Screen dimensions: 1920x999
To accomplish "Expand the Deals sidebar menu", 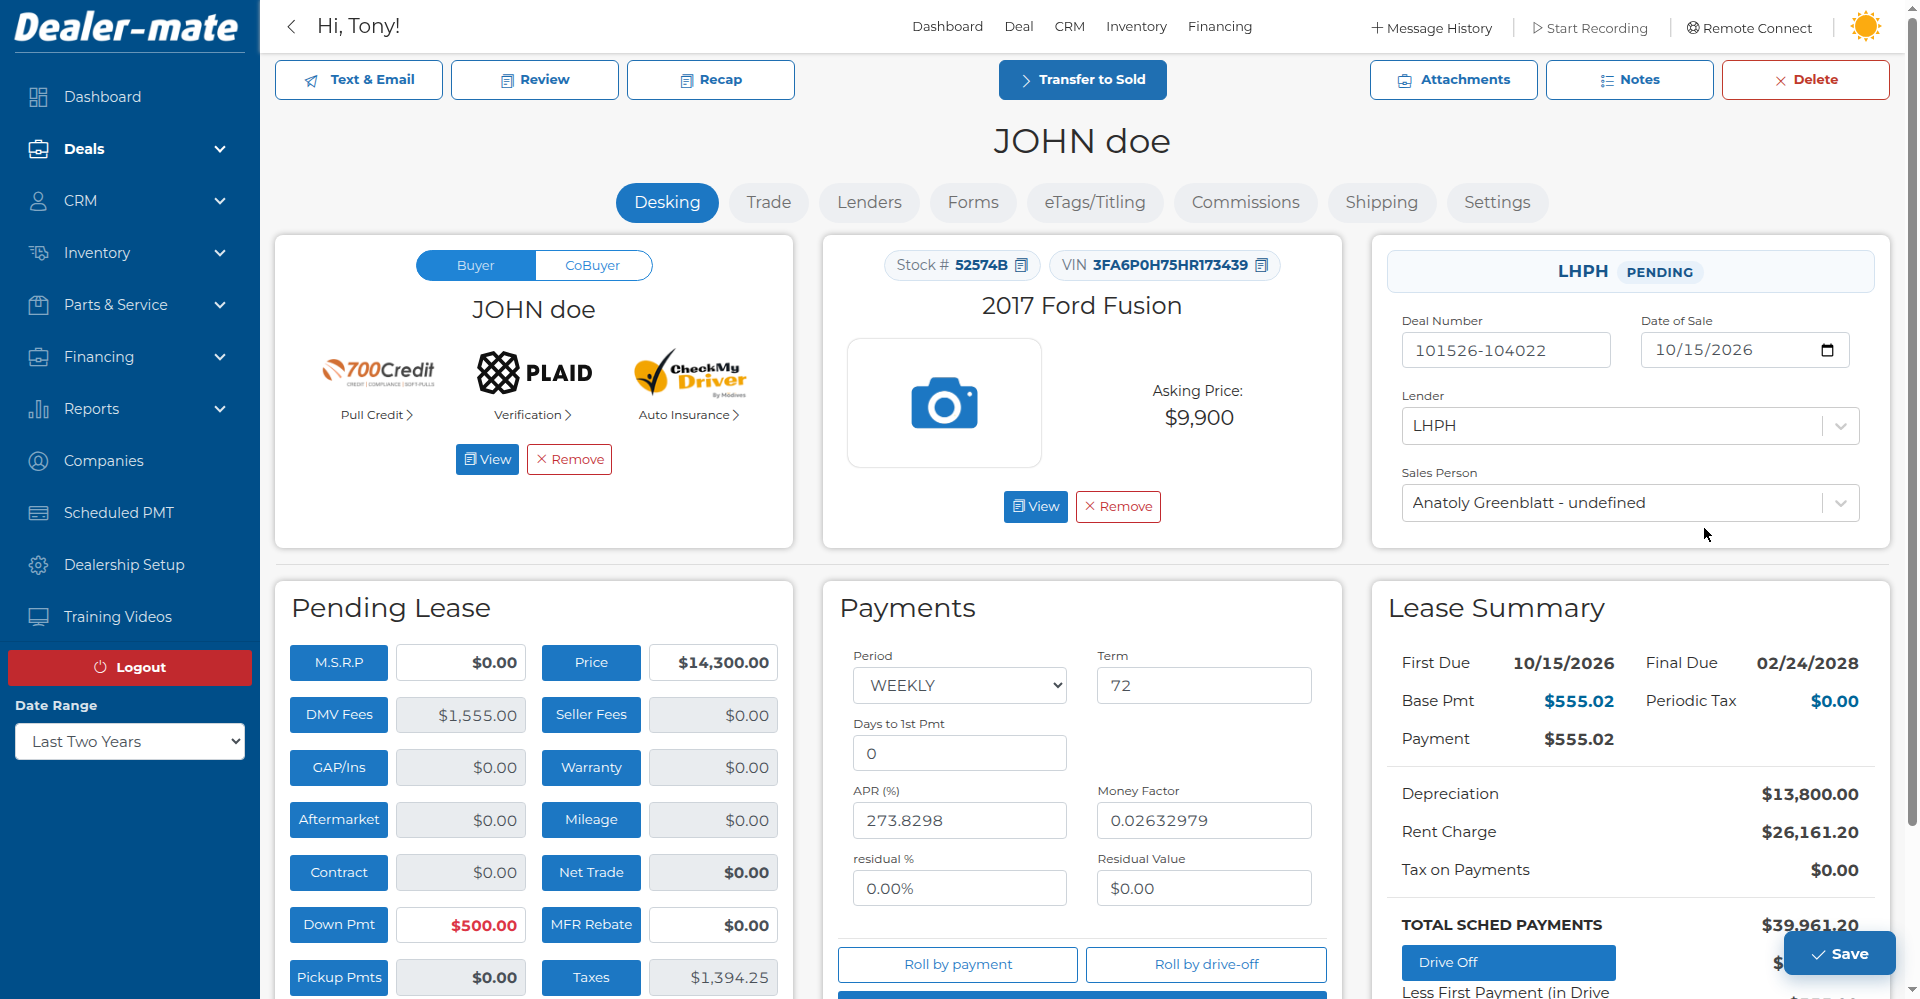I will click(x=130, y=149).
